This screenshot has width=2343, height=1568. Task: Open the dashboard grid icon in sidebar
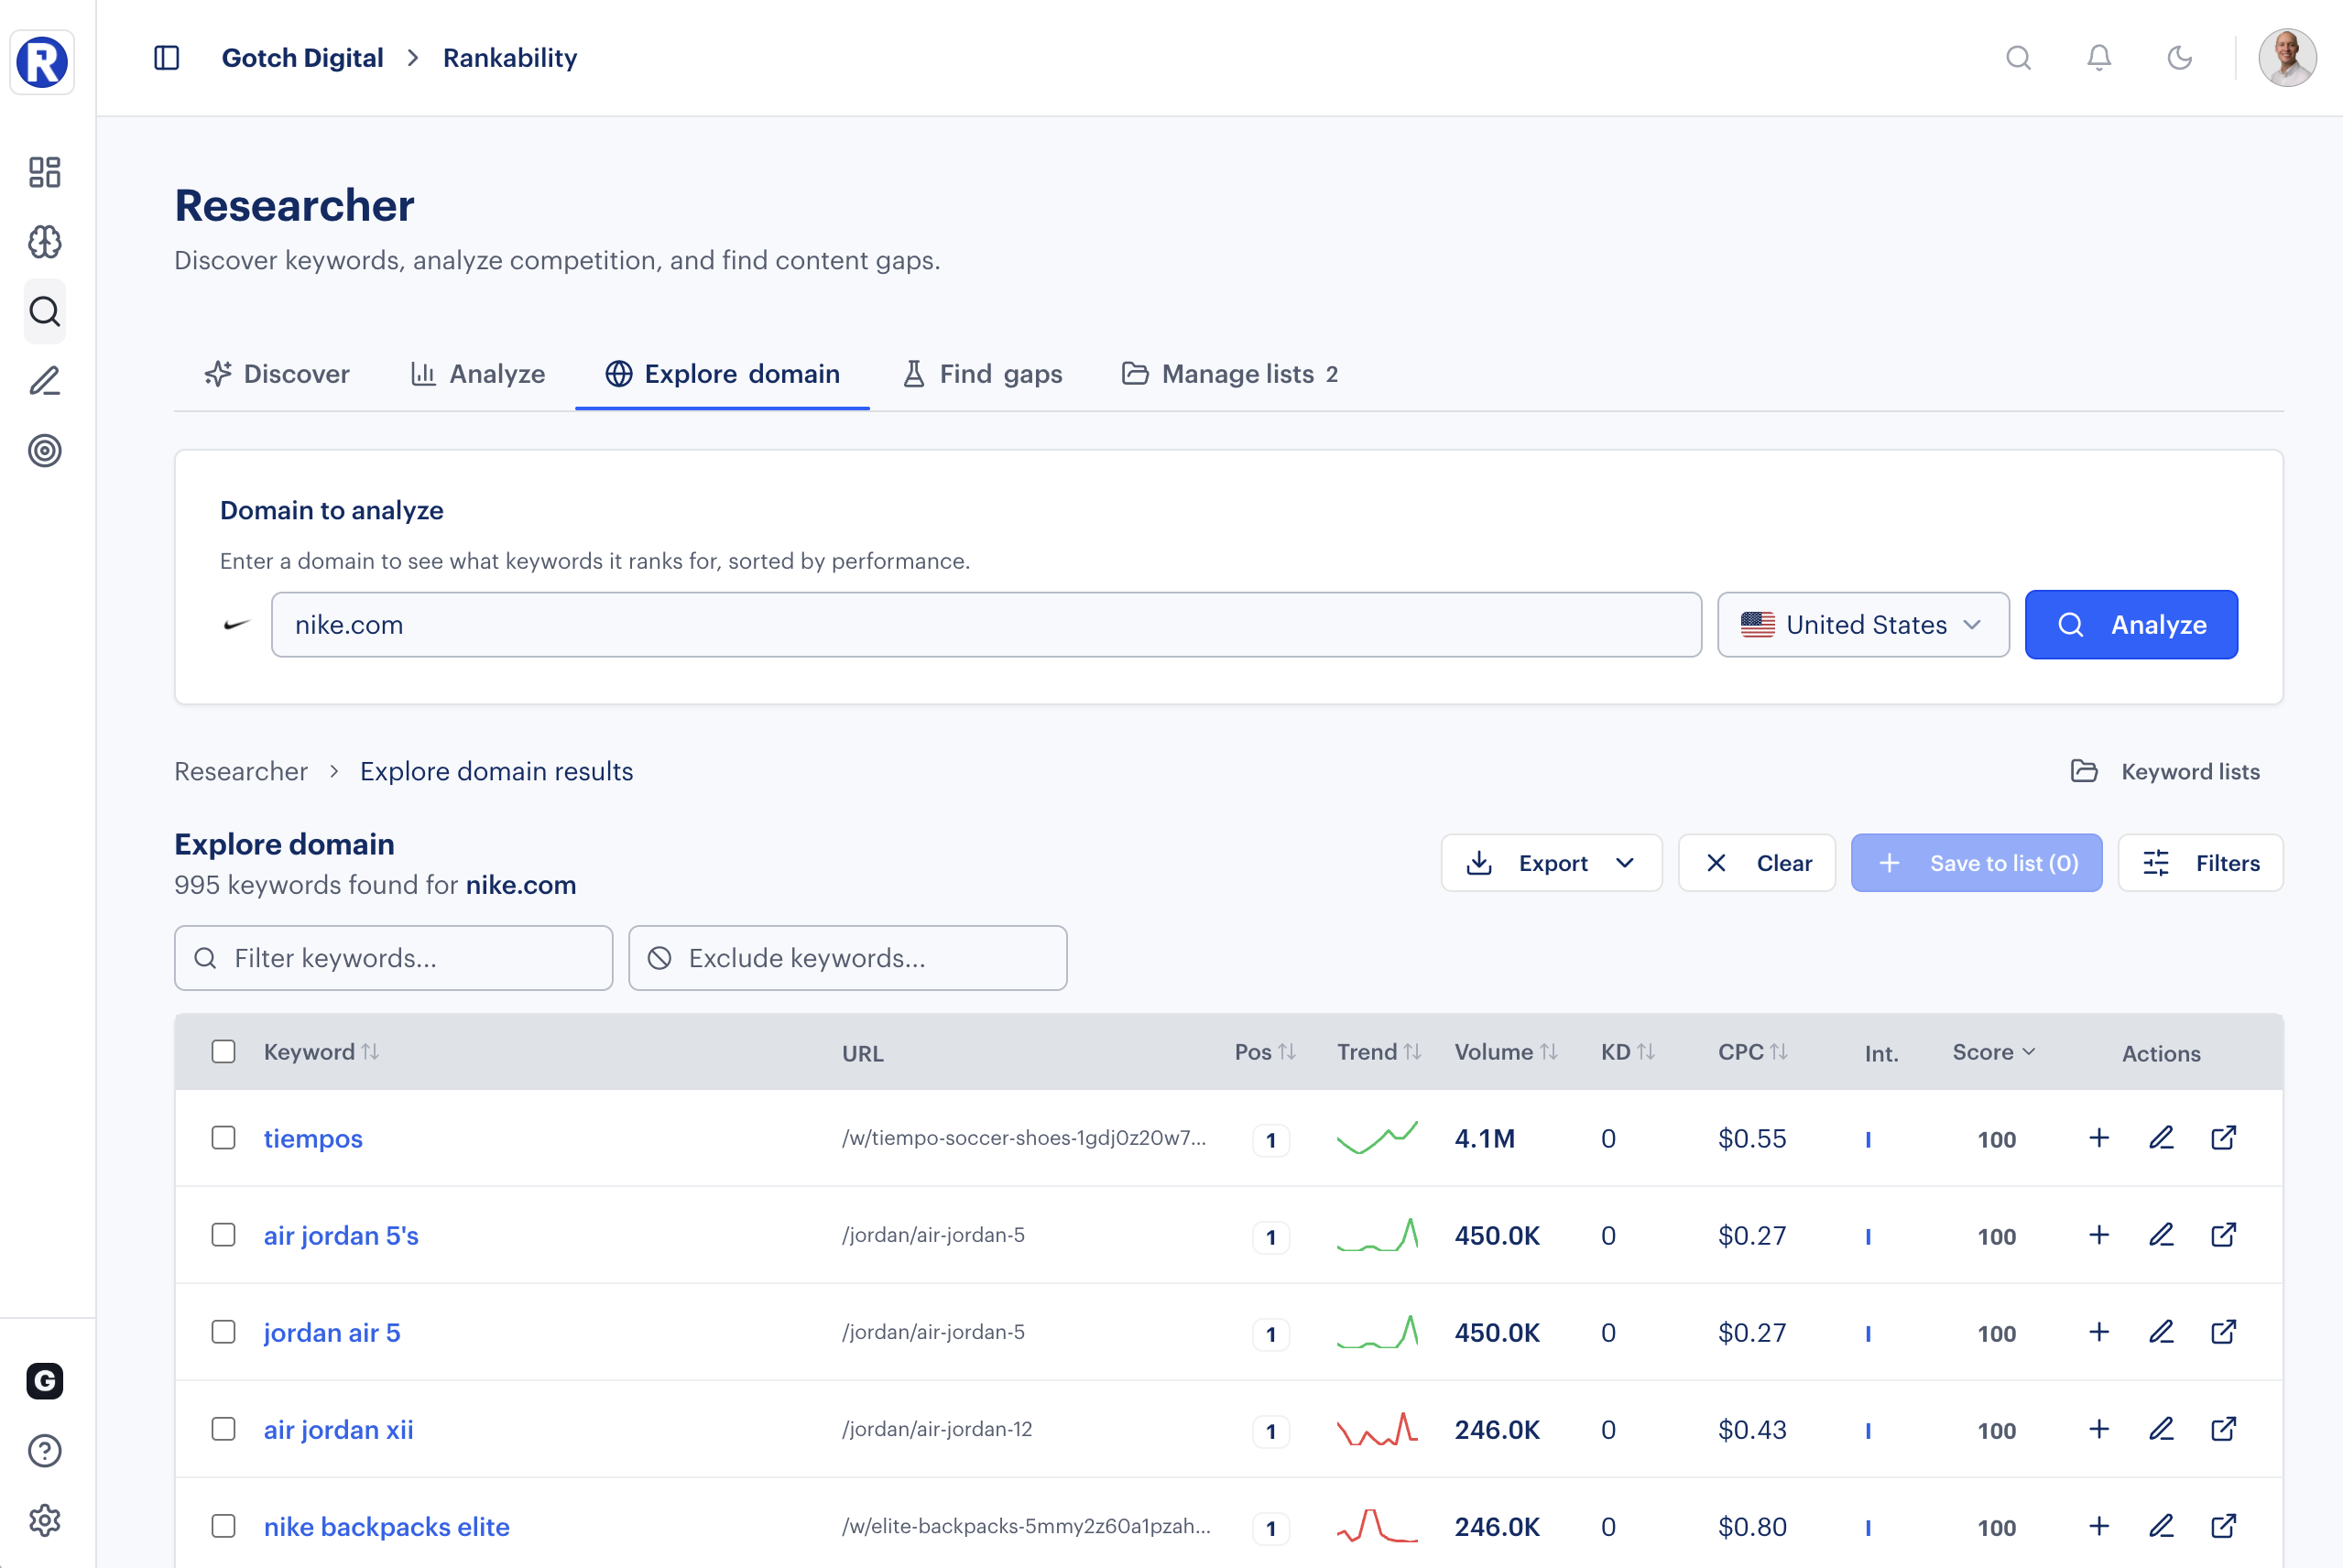[x=44, y=172]
